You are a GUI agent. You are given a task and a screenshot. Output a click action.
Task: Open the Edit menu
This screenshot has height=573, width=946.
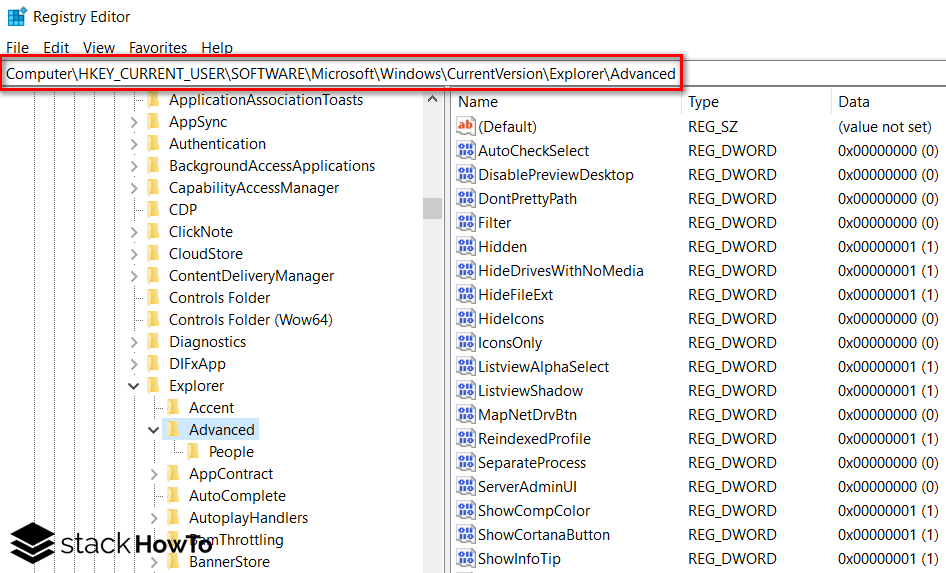point(56,48)
